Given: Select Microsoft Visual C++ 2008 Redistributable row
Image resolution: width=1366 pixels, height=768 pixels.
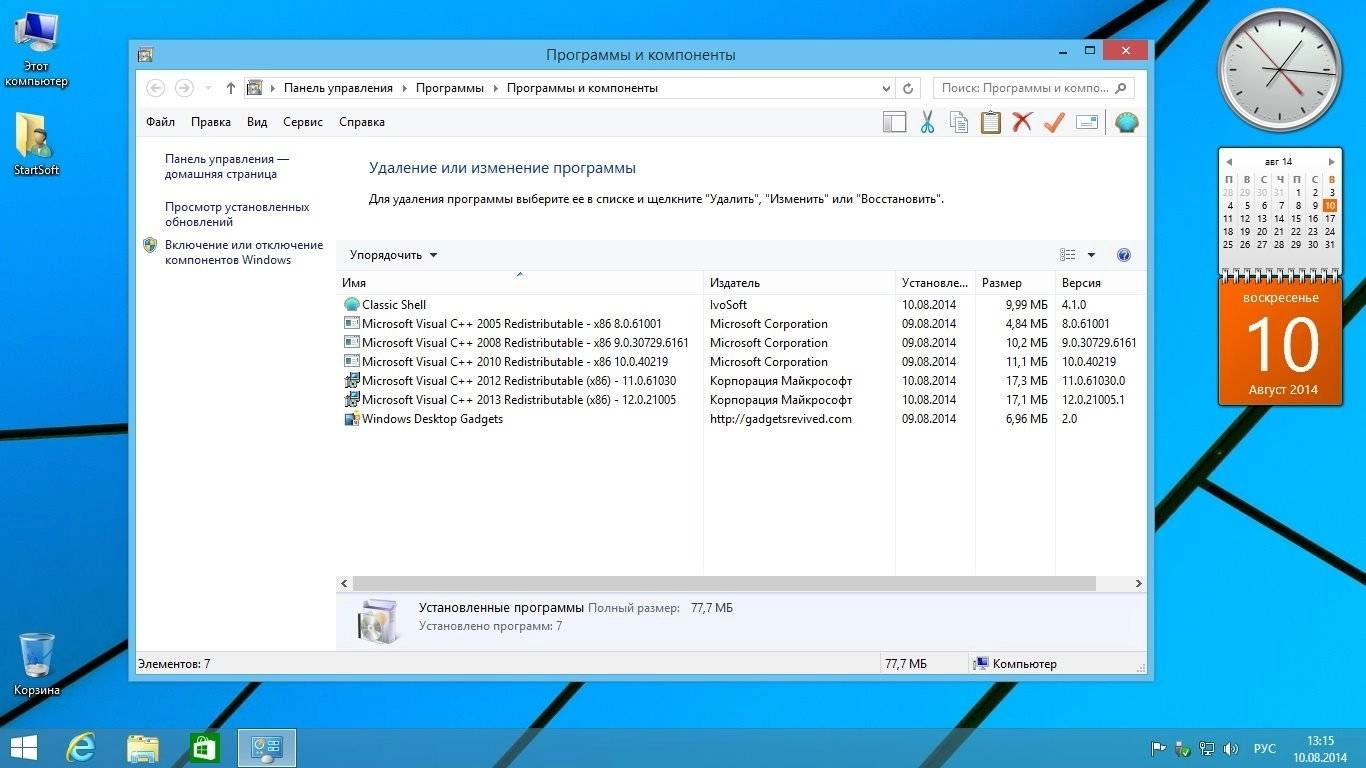Looking at the screenshot, I should [740, 343].
